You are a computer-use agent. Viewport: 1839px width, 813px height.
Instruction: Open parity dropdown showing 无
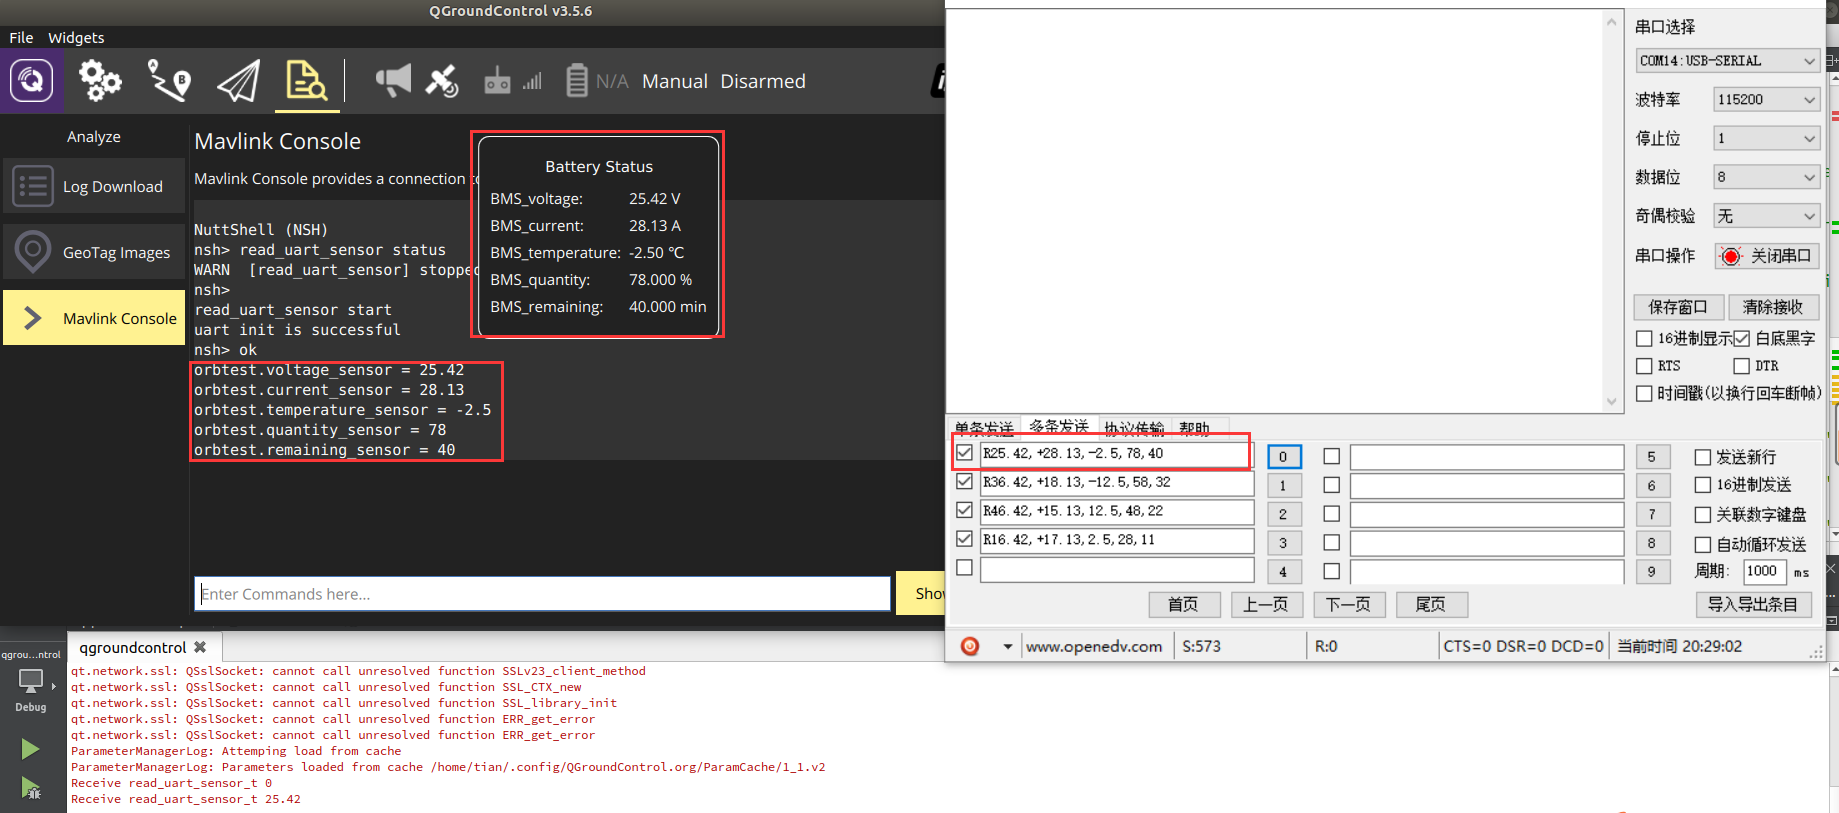1766,216
